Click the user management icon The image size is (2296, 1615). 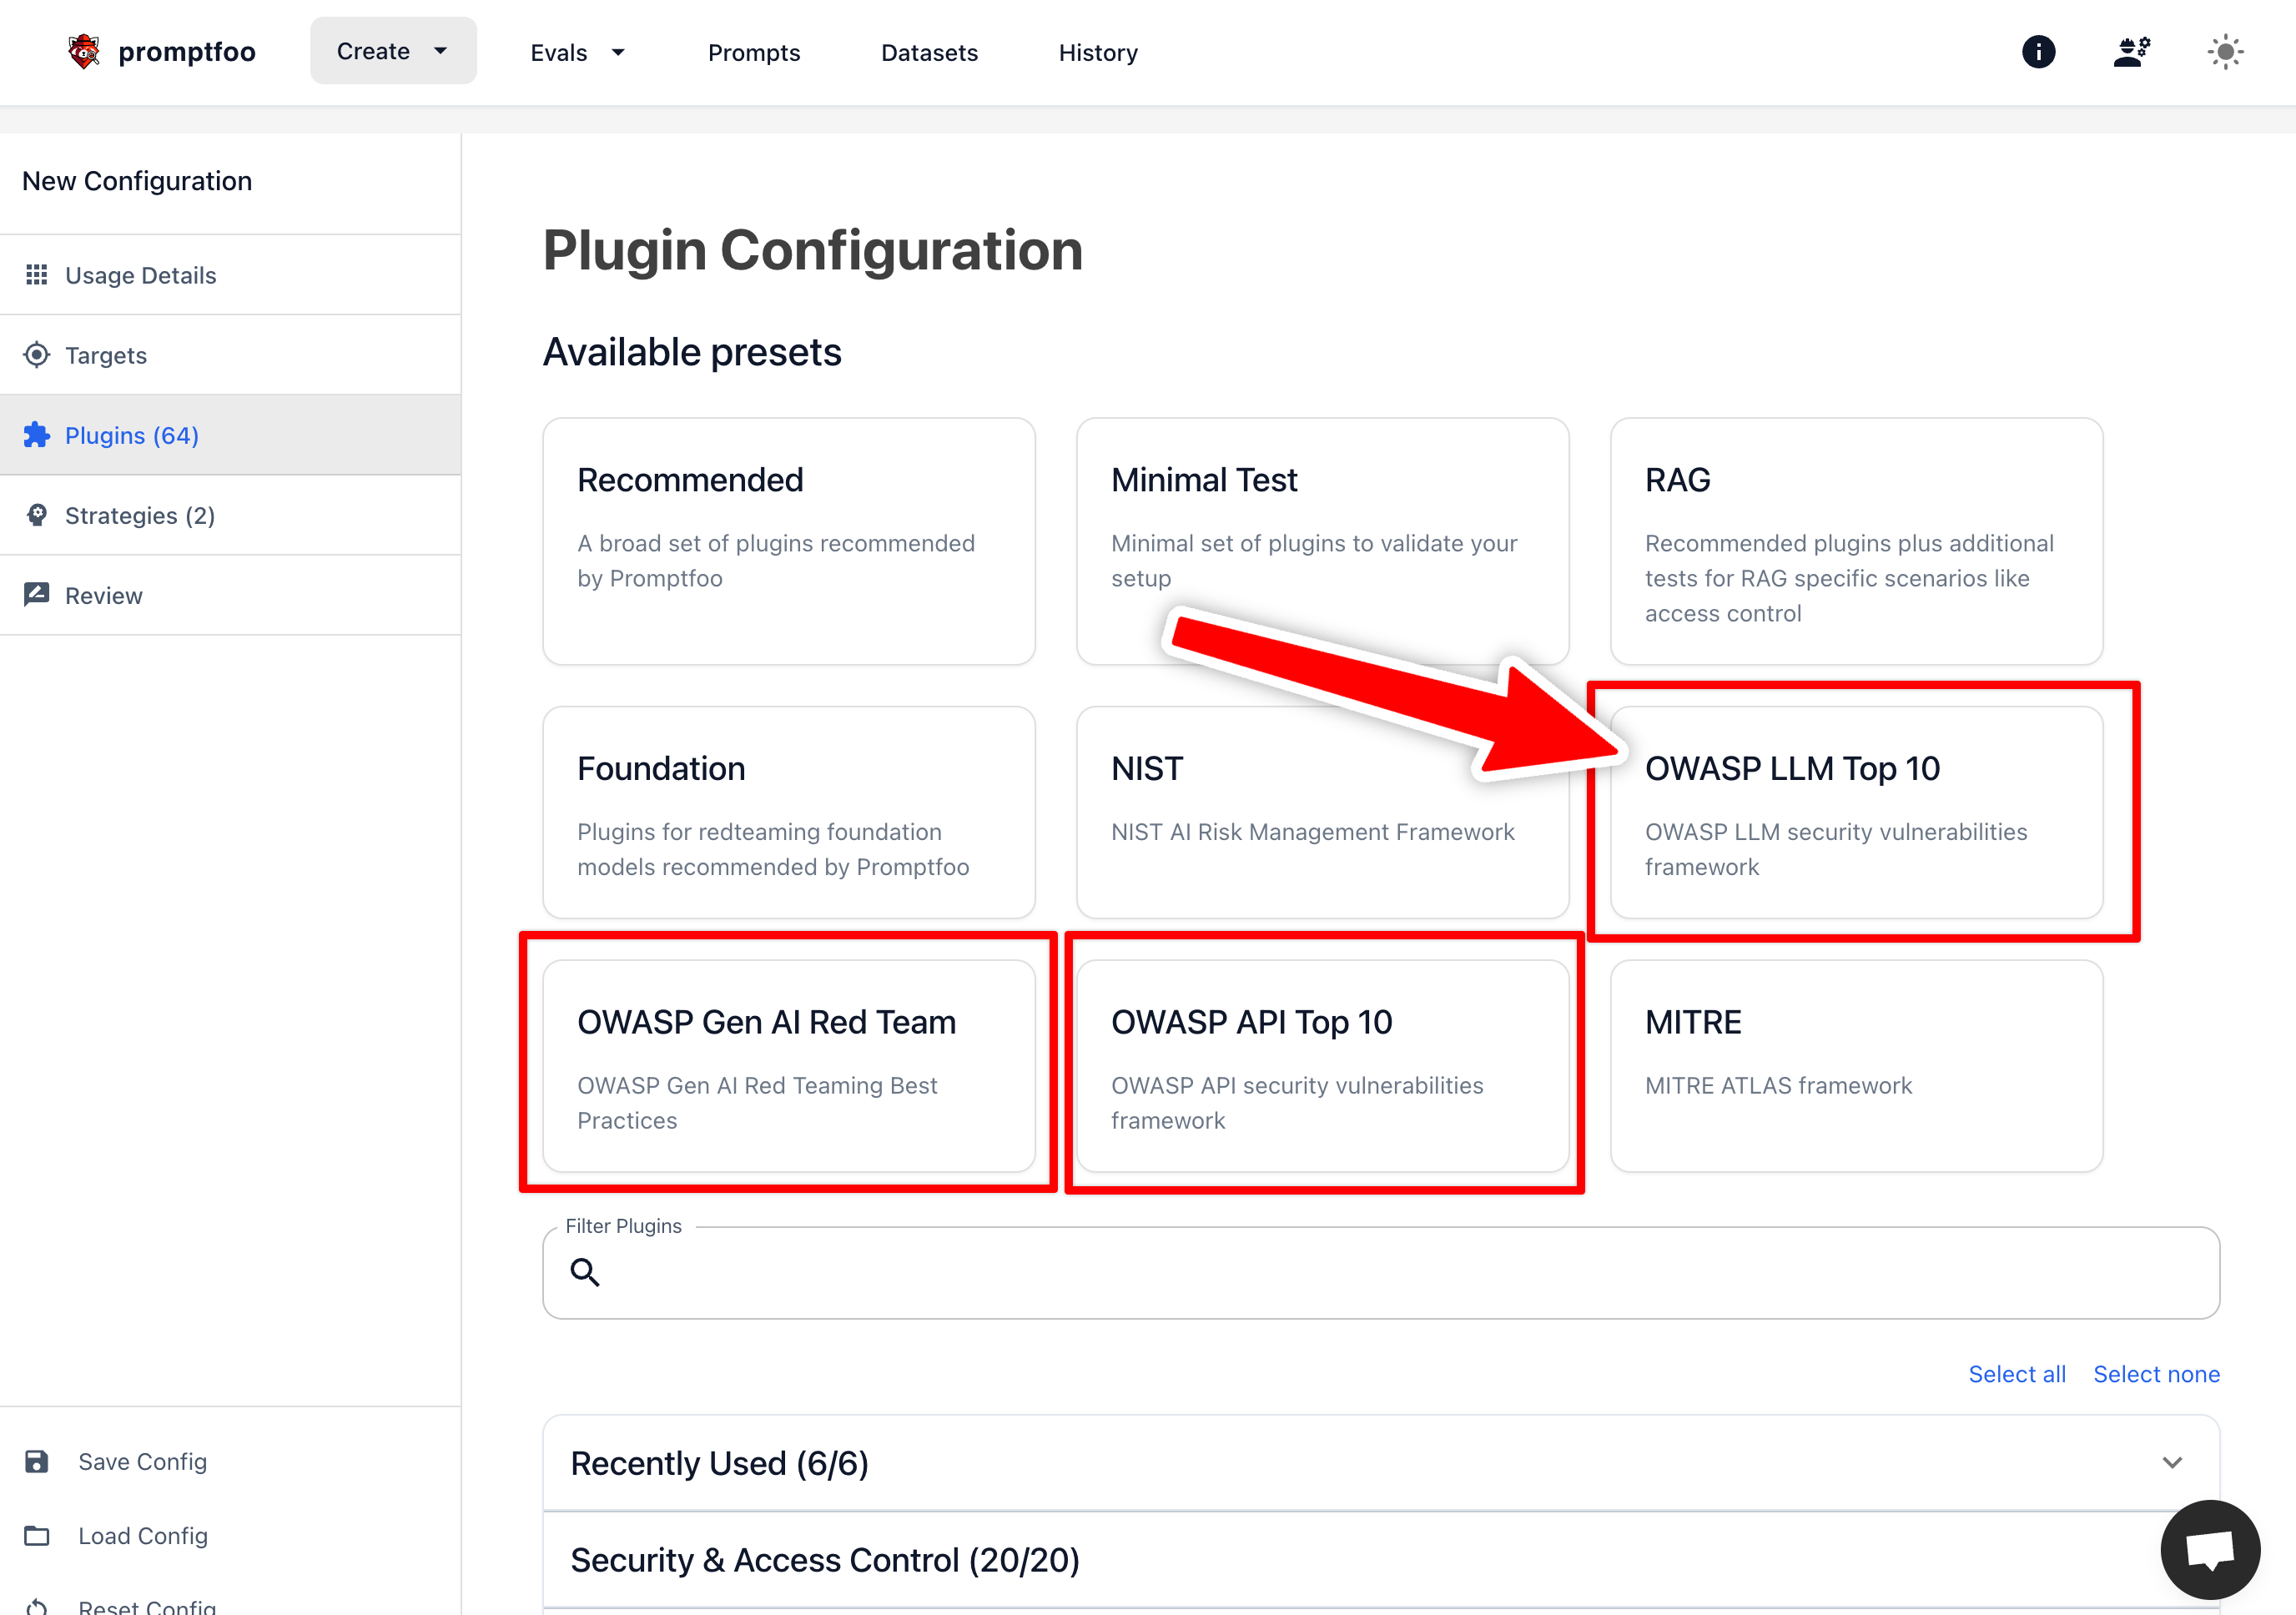coord(2131,51)
